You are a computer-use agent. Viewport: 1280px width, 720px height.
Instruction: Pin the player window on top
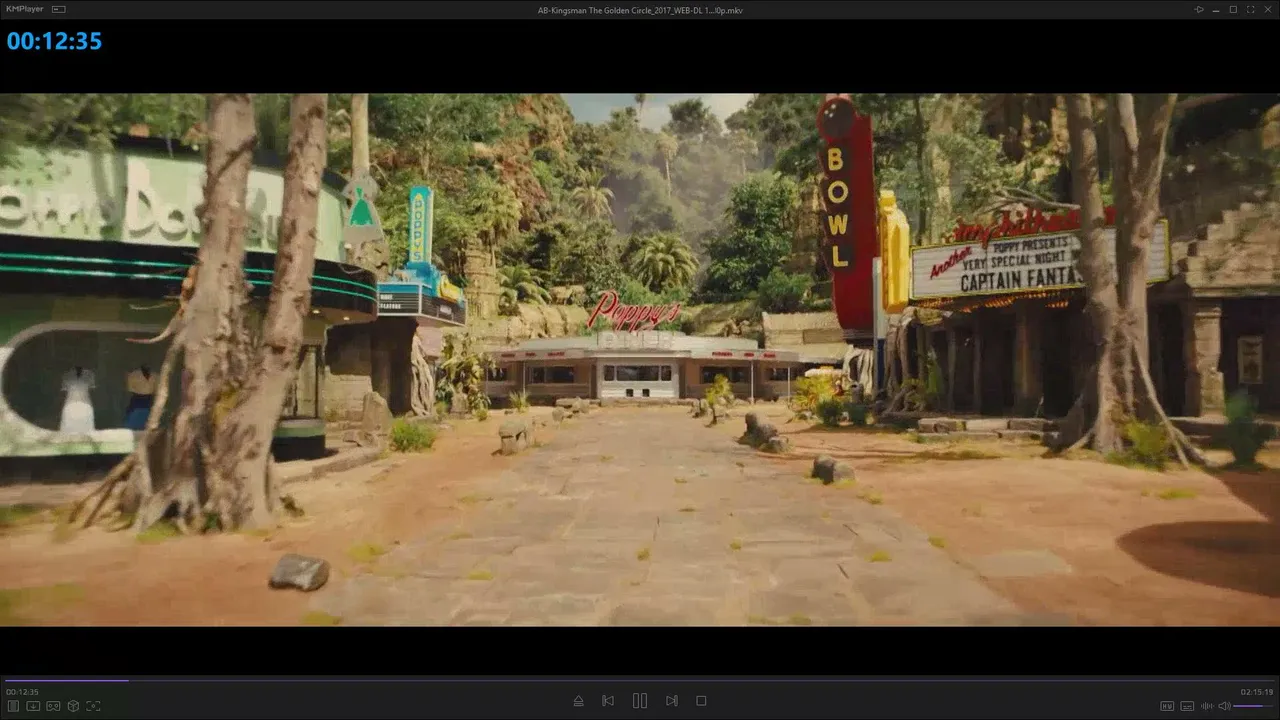click(x=1199, y=9)
